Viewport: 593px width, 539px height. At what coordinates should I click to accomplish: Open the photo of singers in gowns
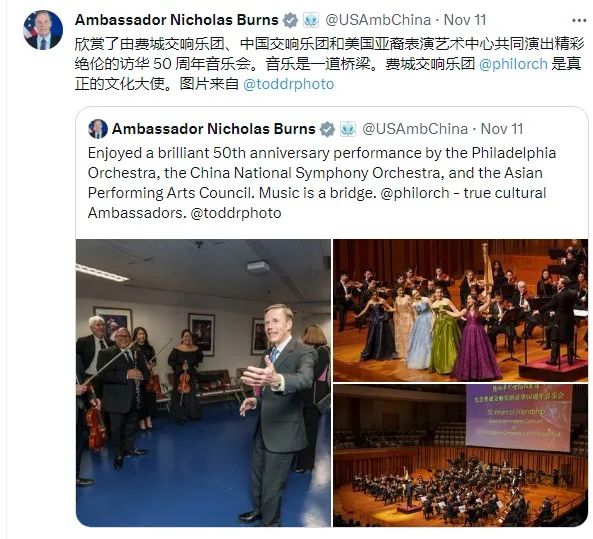[461, 310]
